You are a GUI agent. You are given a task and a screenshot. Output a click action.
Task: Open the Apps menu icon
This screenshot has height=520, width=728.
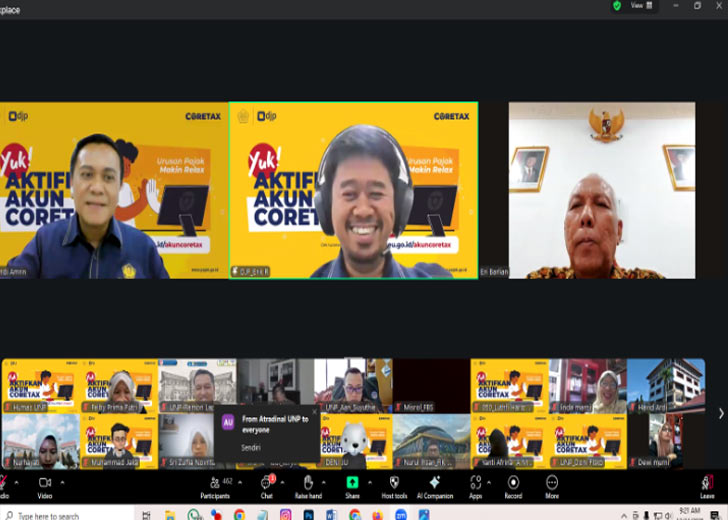tap(475, 485)
